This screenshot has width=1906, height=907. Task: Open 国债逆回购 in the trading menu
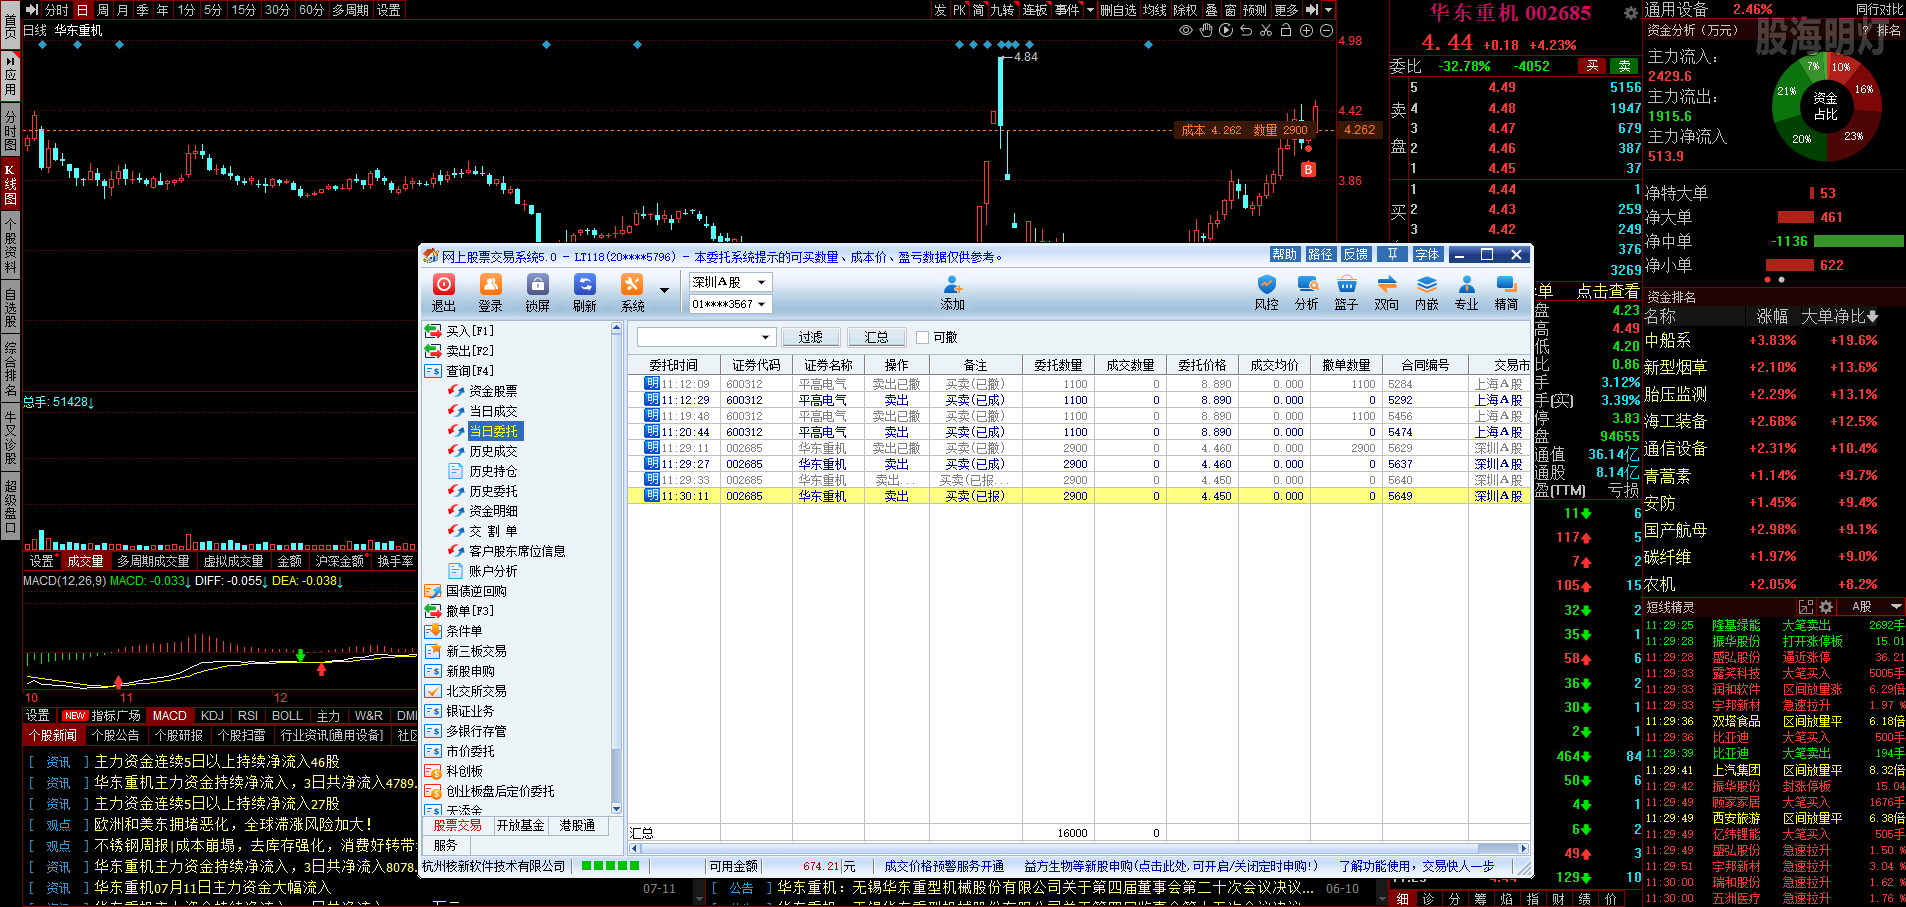[x=476, y=591]
